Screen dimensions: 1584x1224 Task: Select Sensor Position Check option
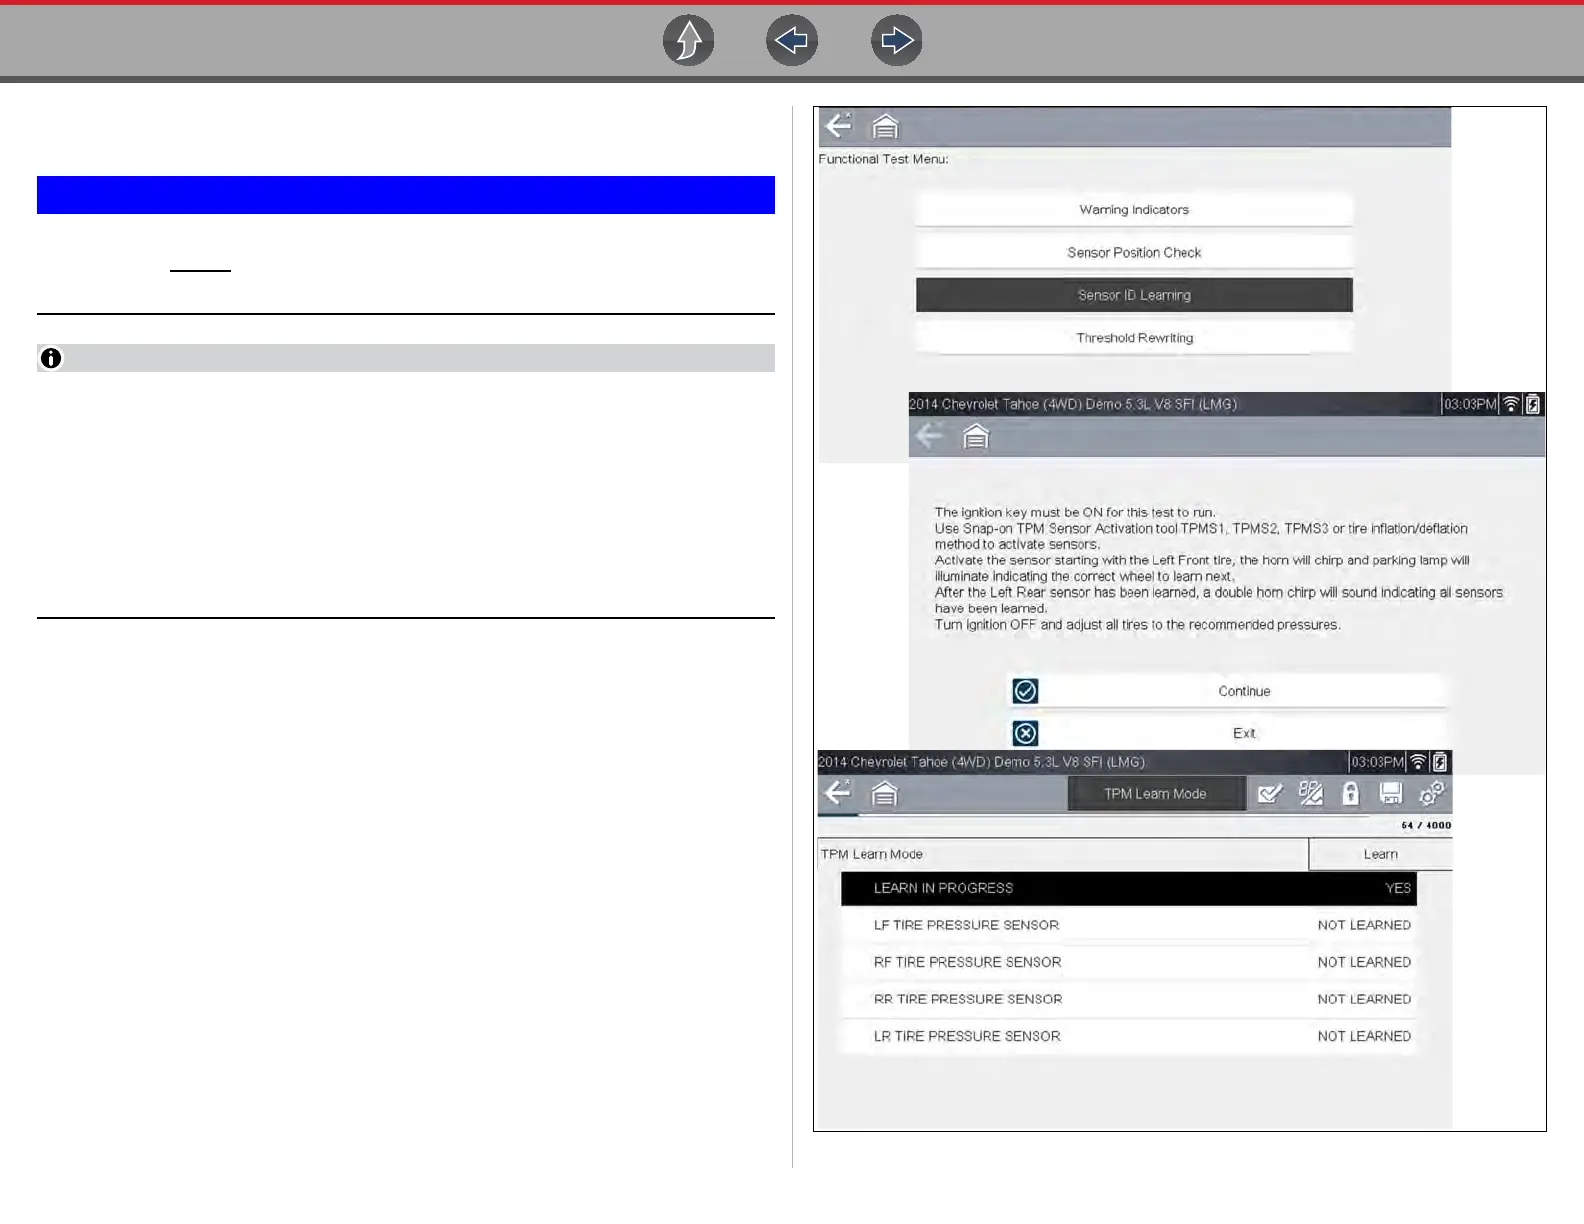(1134, 253)
